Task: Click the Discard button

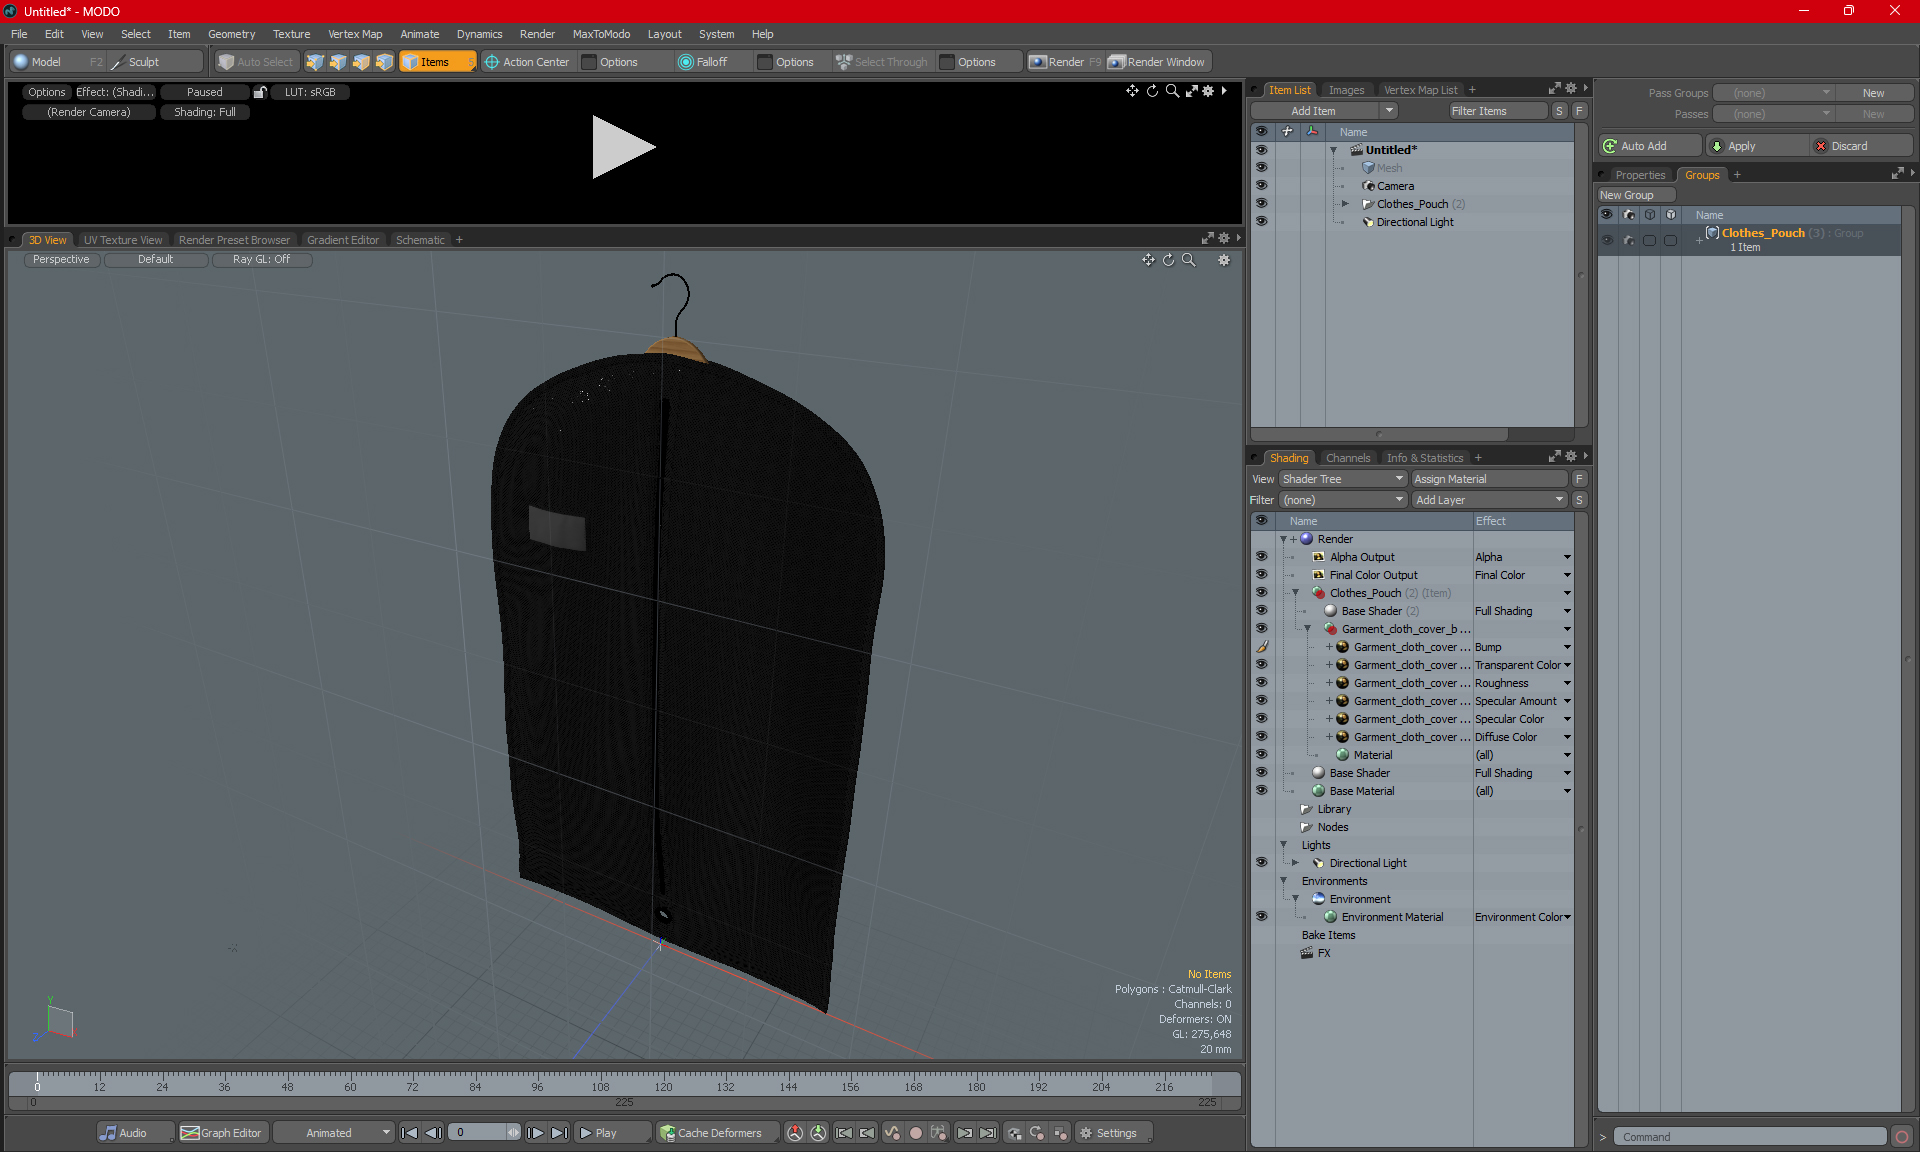Action: pos(1861,146)
